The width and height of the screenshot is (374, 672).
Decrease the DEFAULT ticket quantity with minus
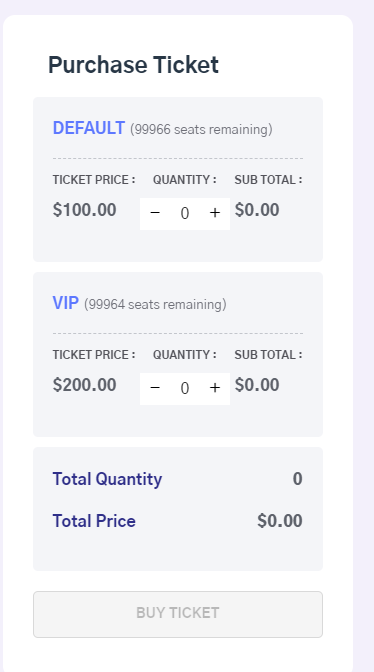click(x=155, y=213)
